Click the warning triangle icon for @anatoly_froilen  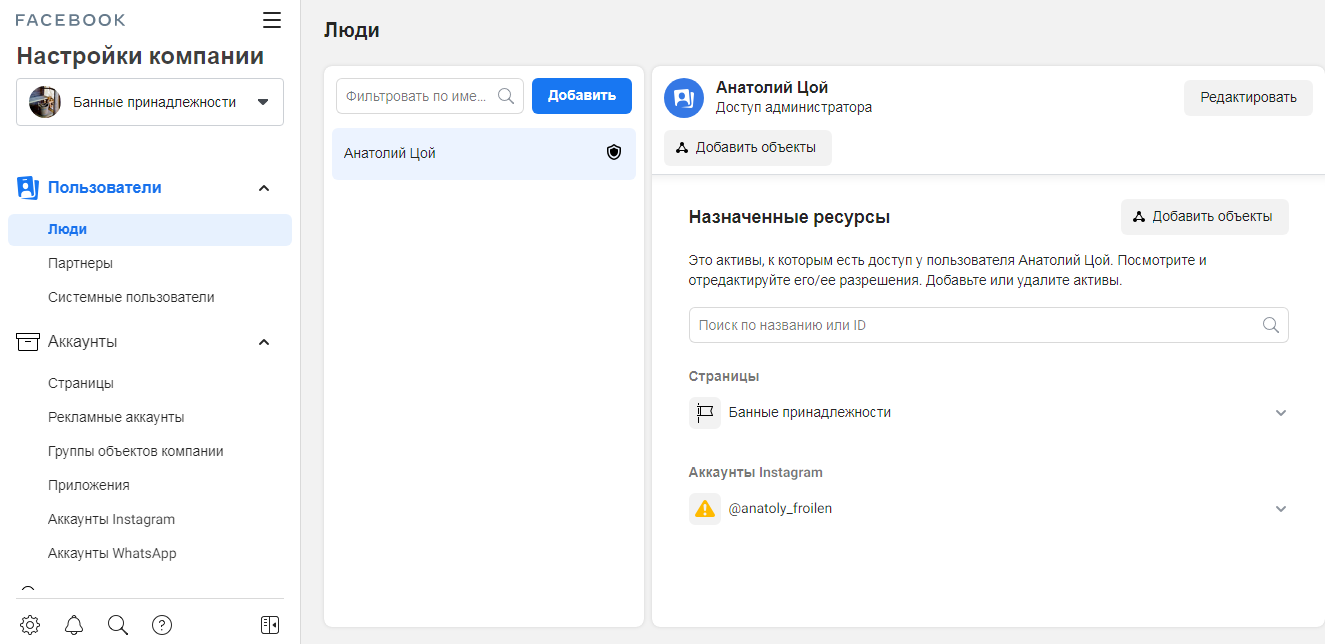[705, 508]
